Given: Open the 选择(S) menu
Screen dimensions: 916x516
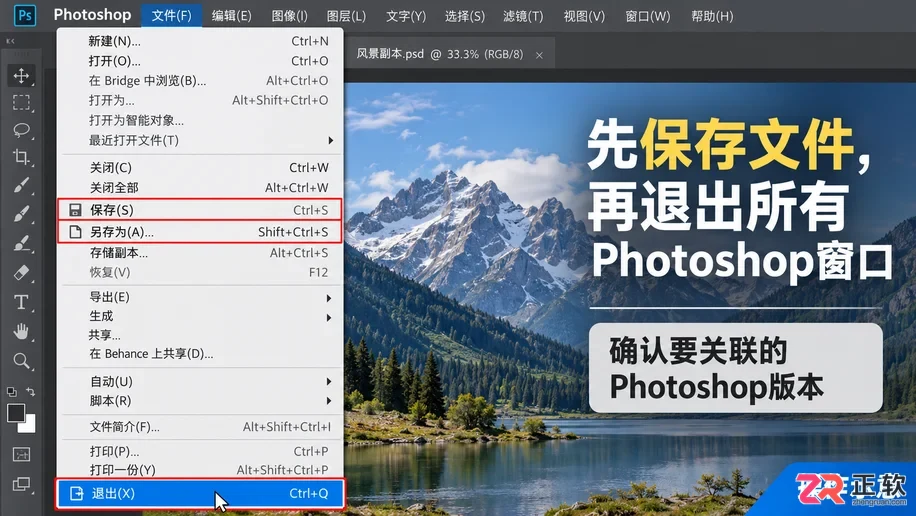Looking at the screenshot, I should click(464, 16).
